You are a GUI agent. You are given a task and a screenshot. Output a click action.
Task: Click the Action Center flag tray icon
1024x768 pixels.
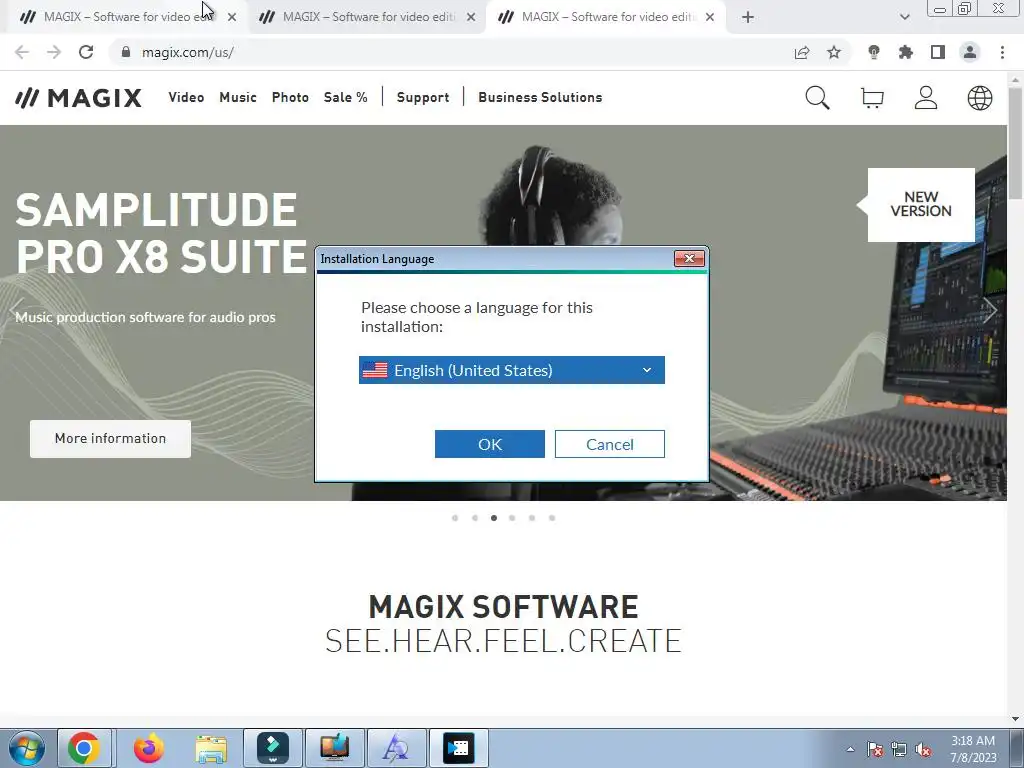click(875, 749)
